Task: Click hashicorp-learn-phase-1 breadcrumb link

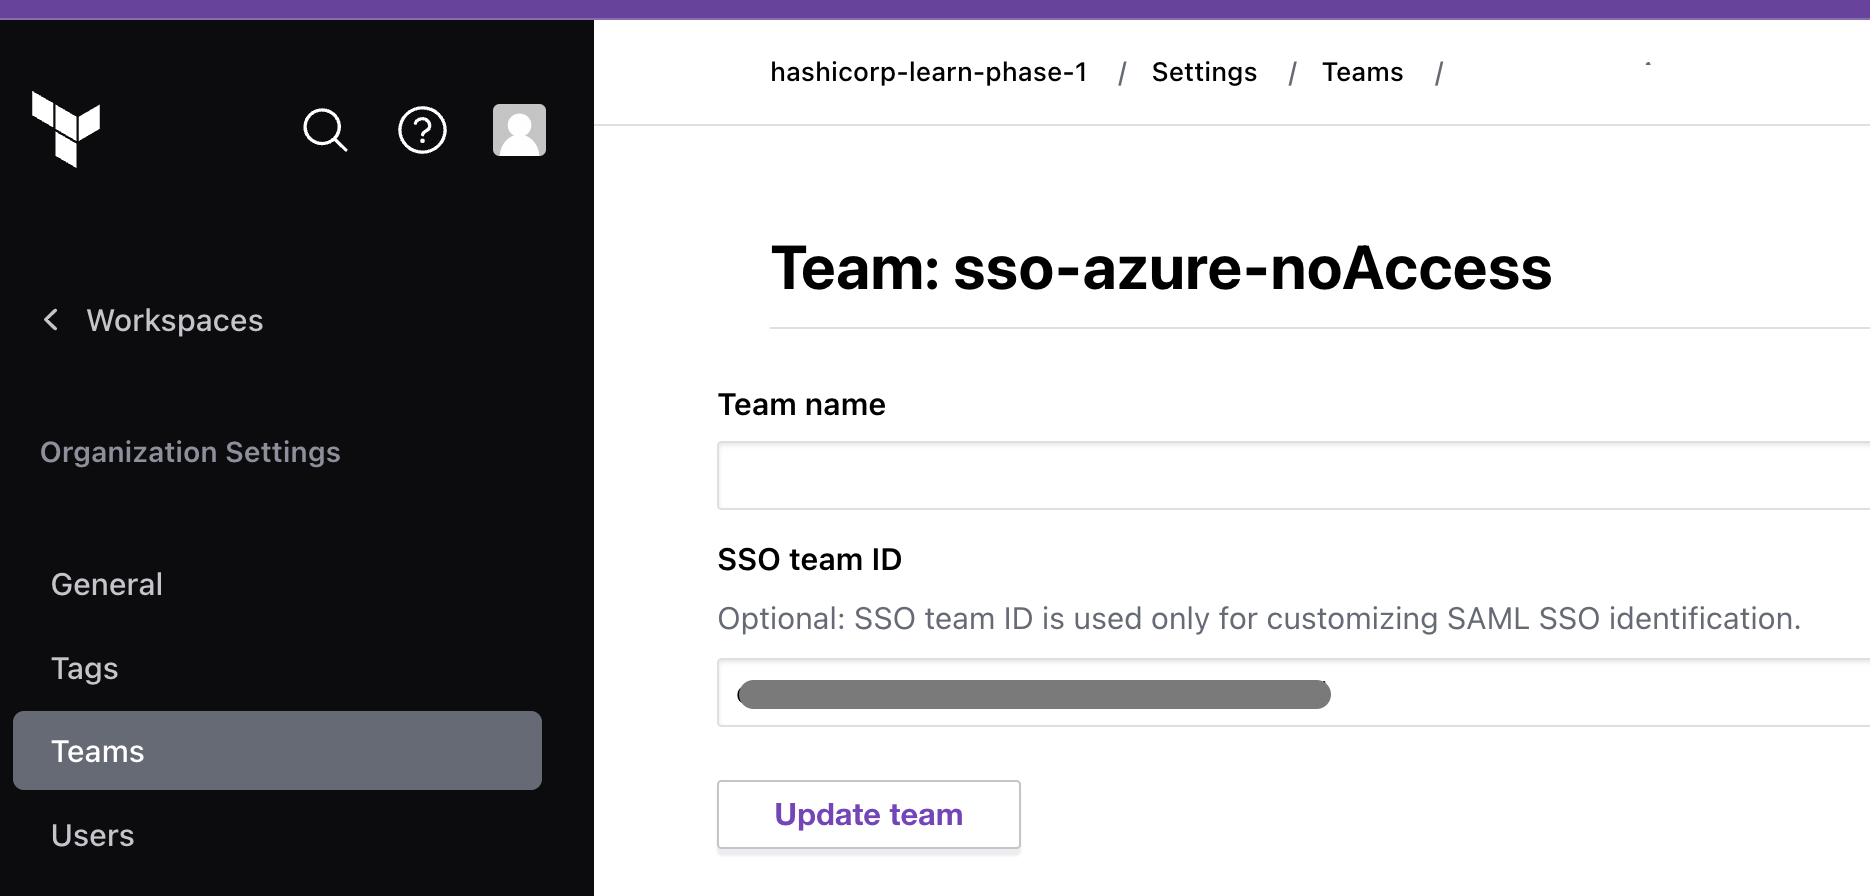Action: (928, 73)
